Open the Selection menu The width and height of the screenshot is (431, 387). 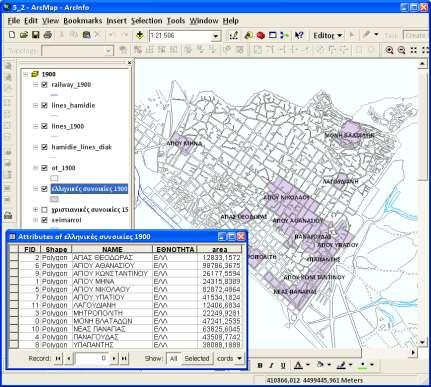tap(146, 21)
